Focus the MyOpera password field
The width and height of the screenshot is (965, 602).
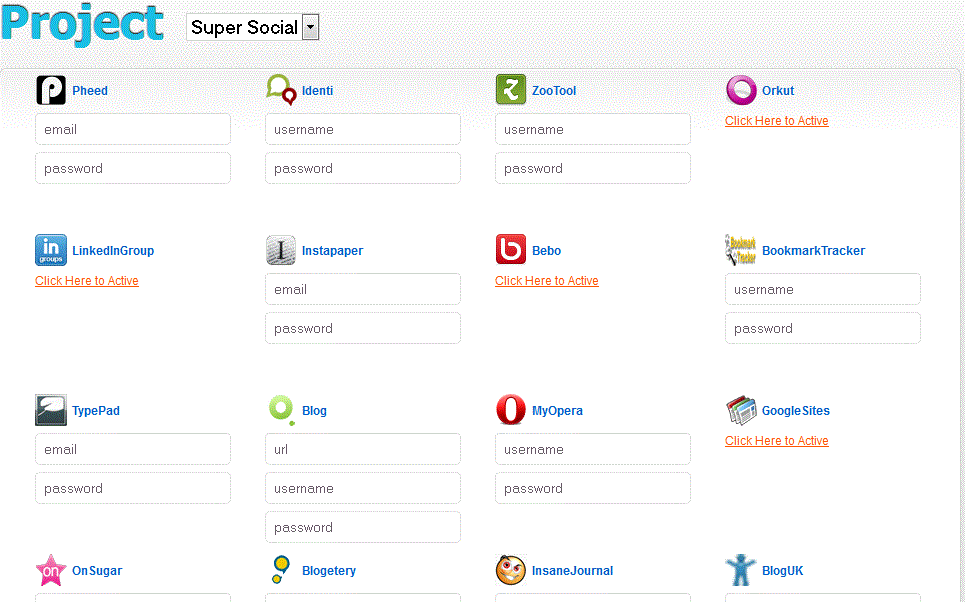tap(593, 488)
